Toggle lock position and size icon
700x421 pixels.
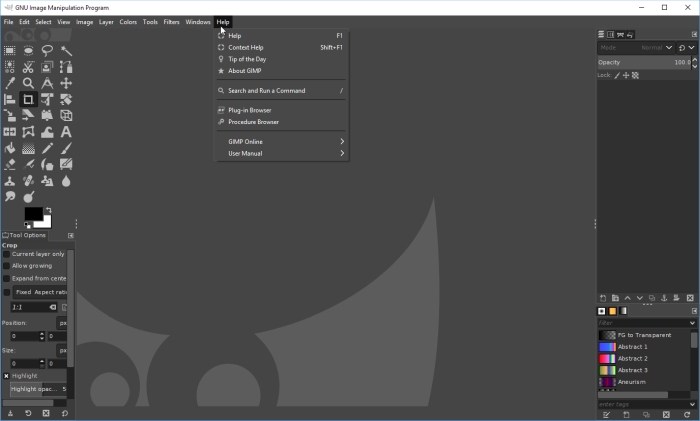coord(626,75)
